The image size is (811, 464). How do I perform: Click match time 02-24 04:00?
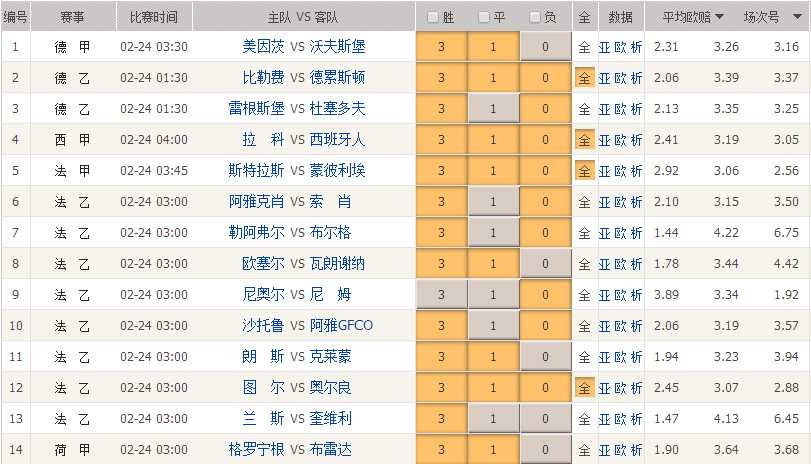(x=154, y=140)
